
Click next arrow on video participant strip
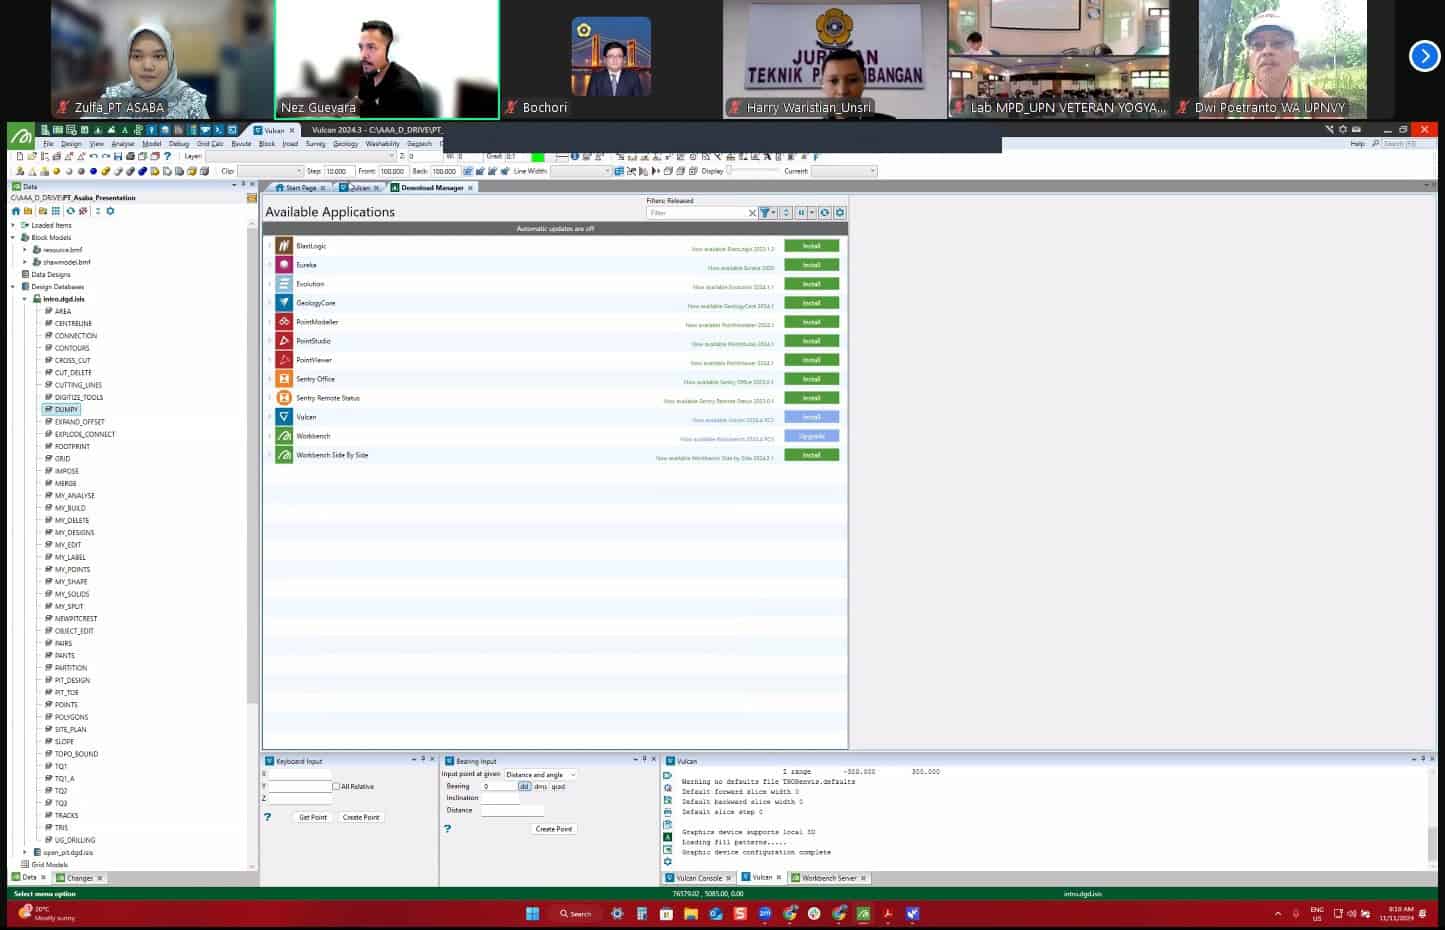click(1424, 56)
